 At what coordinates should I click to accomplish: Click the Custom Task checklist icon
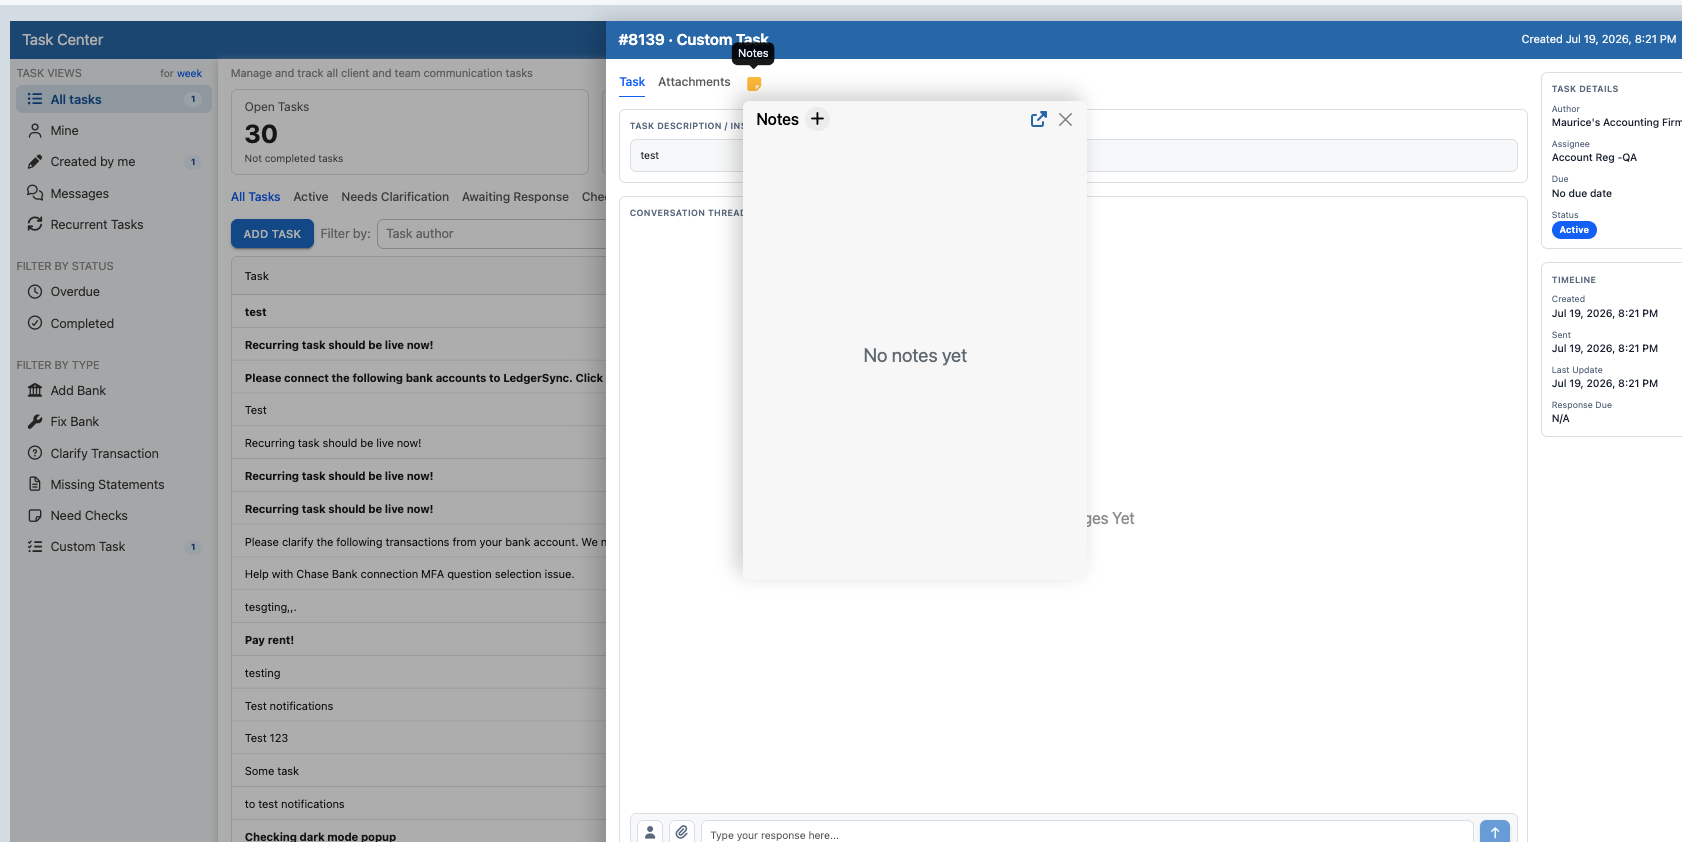(x=35, y=546)
